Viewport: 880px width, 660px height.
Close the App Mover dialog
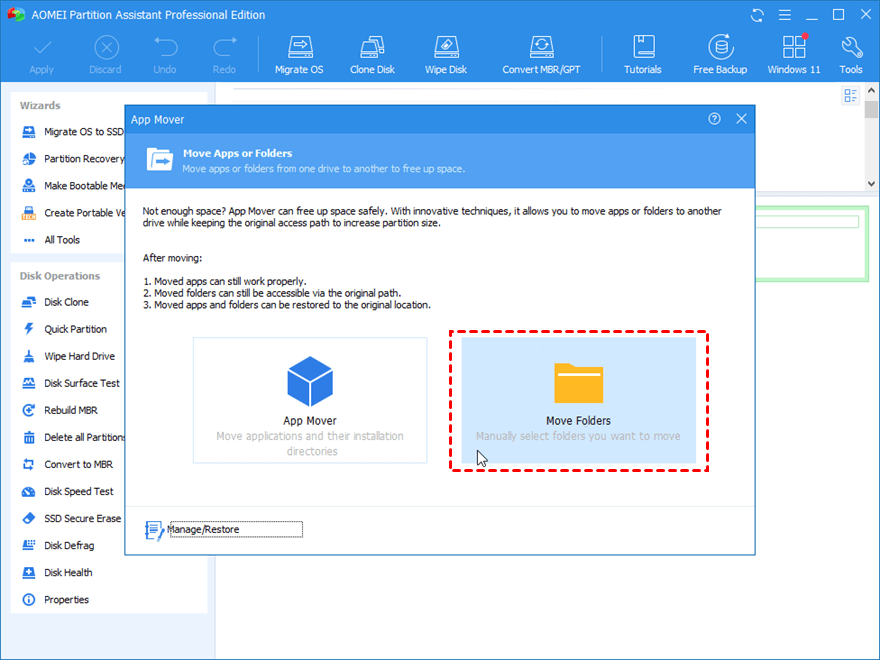[741, 119]
